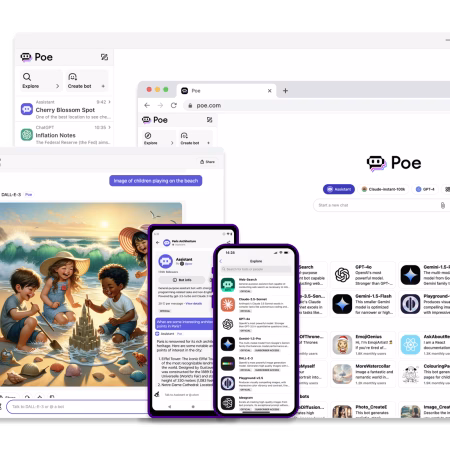The width and height of the screenshot is (450, 450).
Task: Click the new chat icon in the browser's Poe sidebar
Action: tap(209, 120)
